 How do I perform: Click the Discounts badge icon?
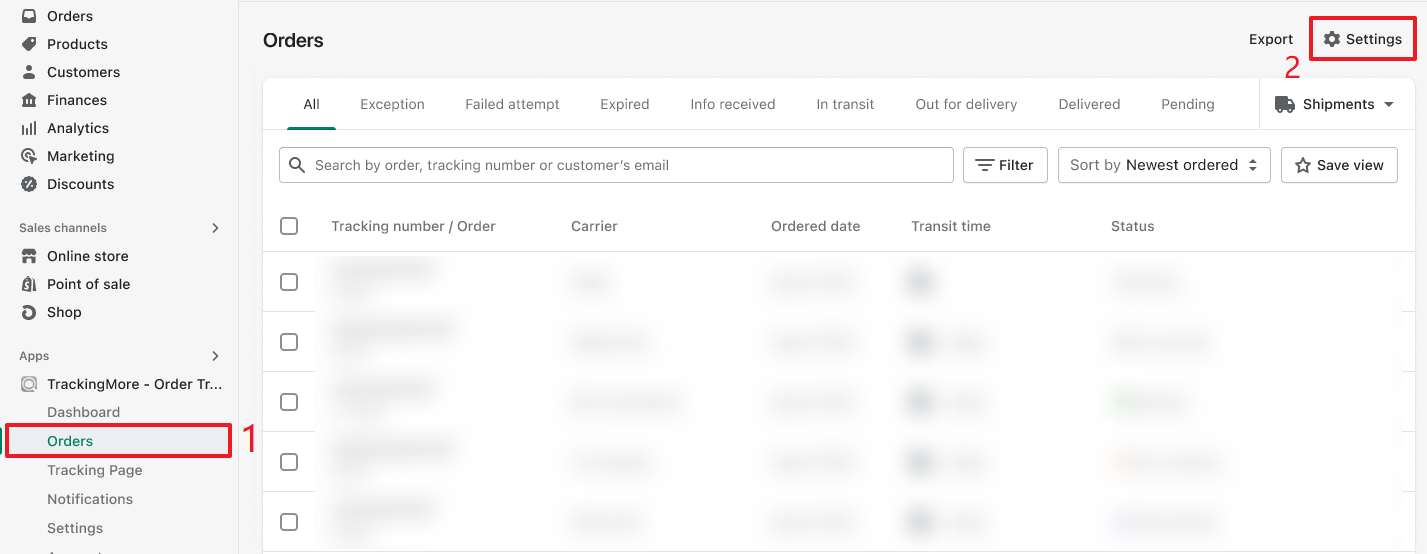click(29, 184)
